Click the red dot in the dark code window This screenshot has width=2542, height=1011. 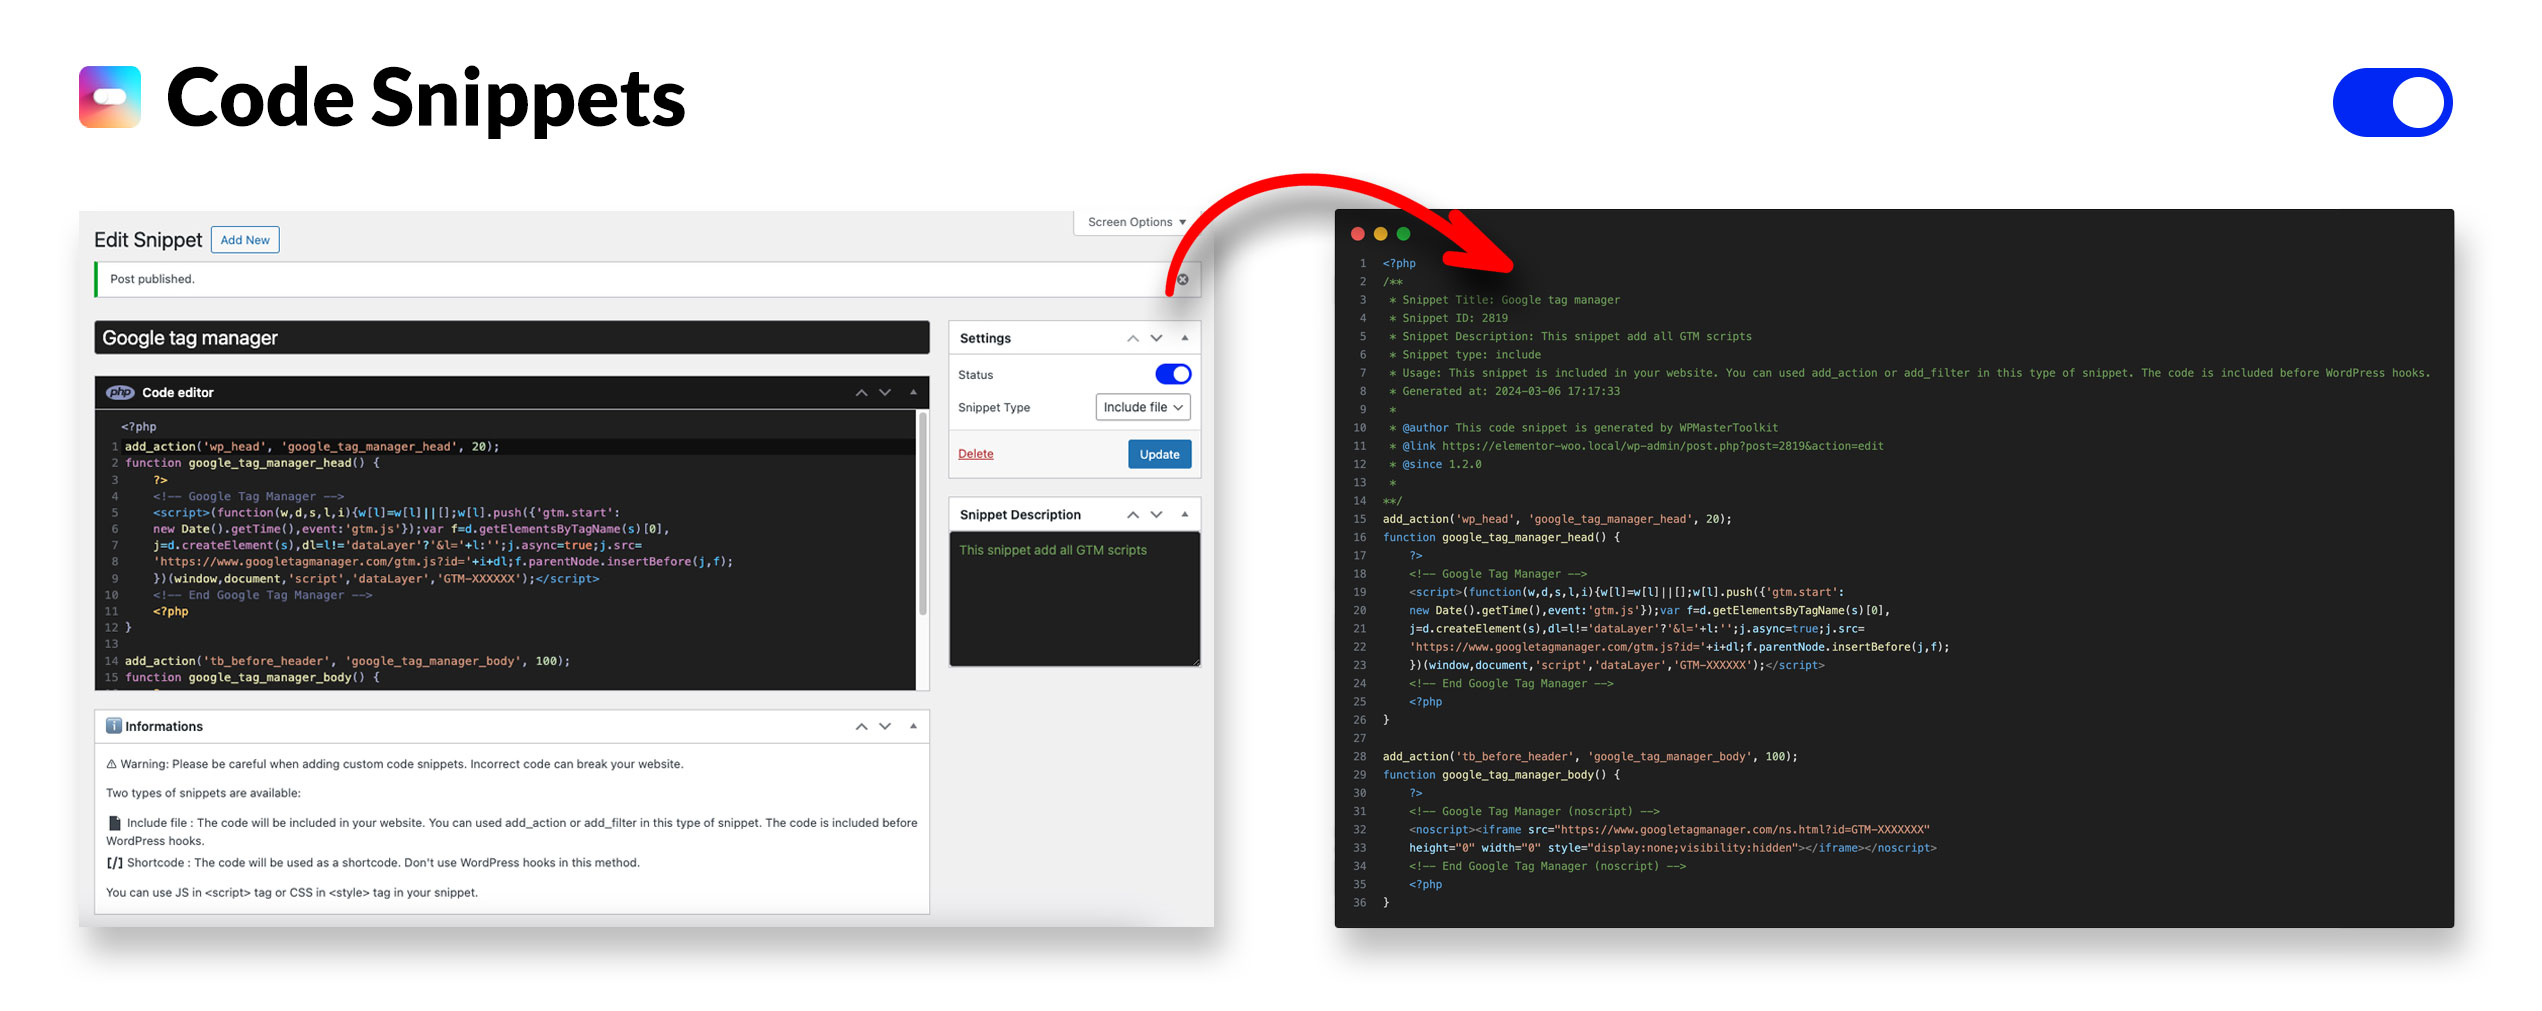coord(1357,234)
